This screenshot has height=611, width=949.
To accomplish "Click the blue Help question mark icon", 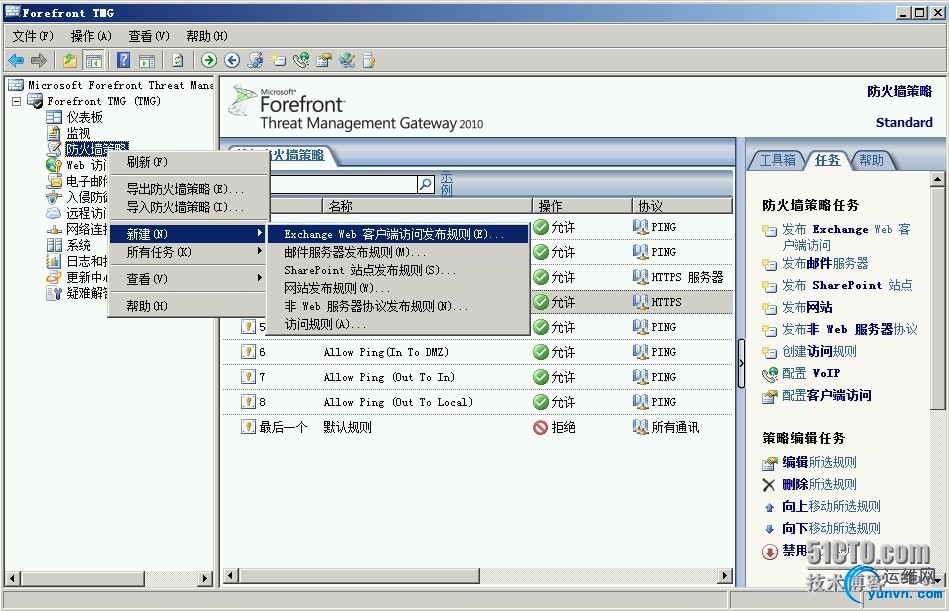I will (123, 60).
